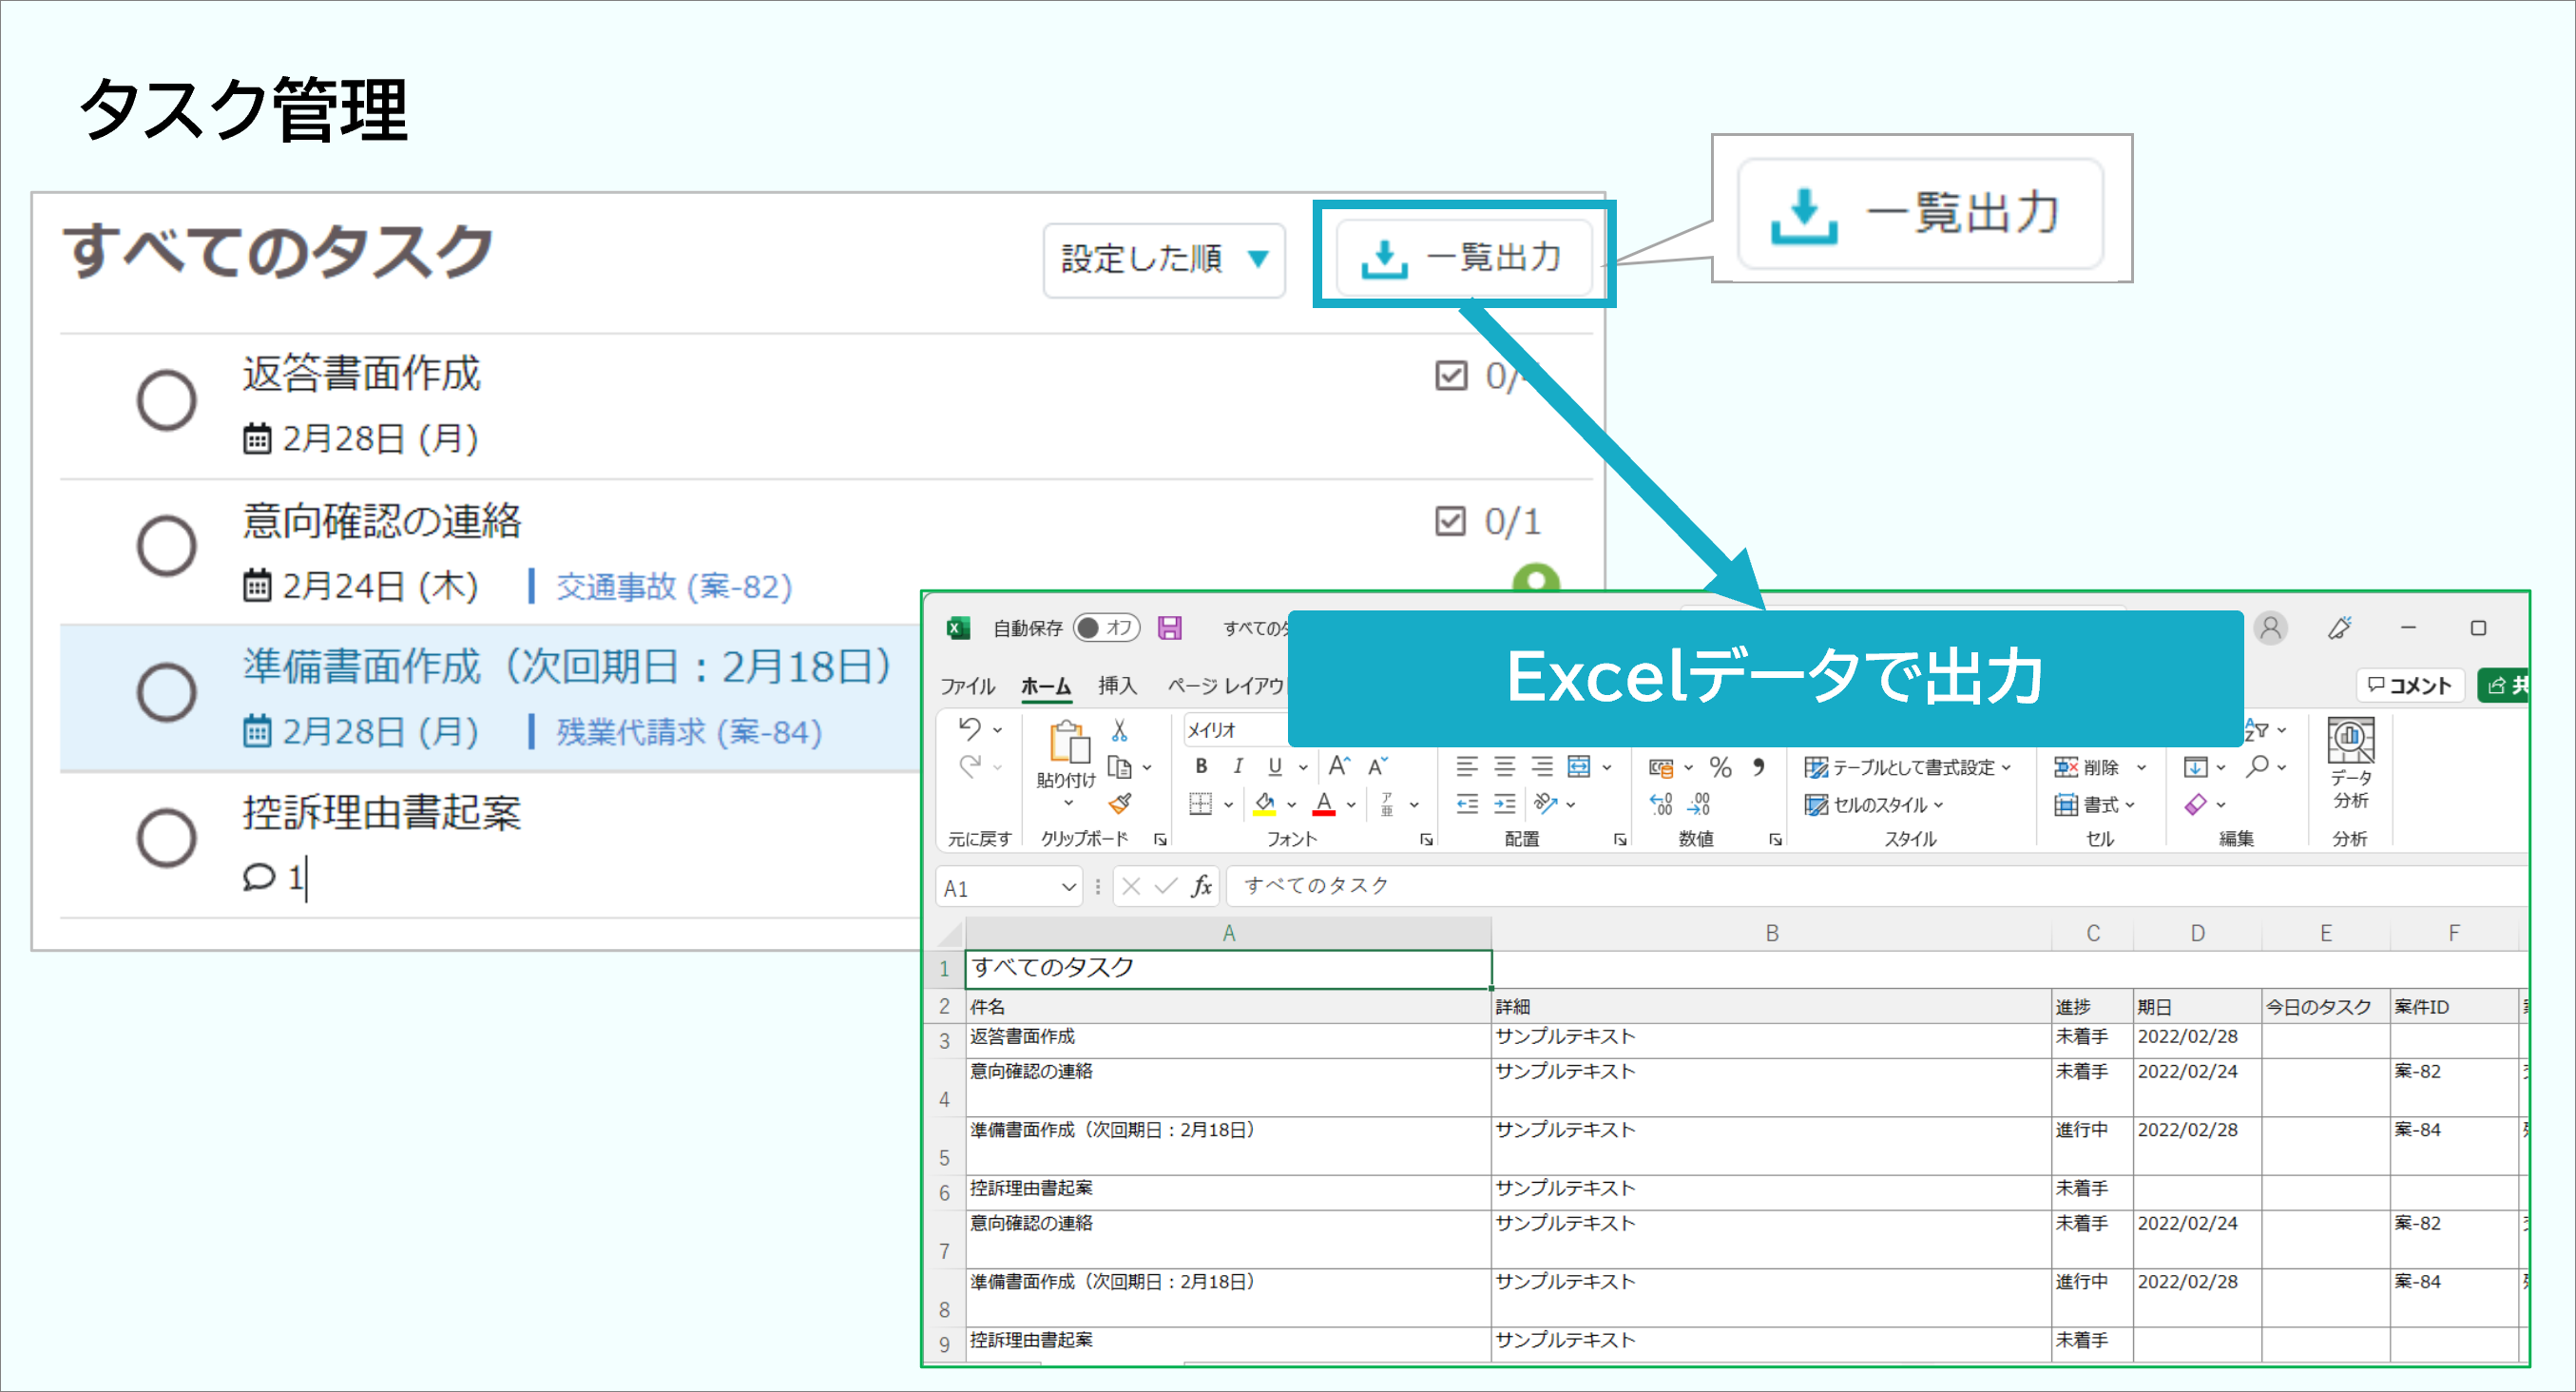Toggle Bold formatting
2576x1392 pixels.
[x=1201, y=766]
